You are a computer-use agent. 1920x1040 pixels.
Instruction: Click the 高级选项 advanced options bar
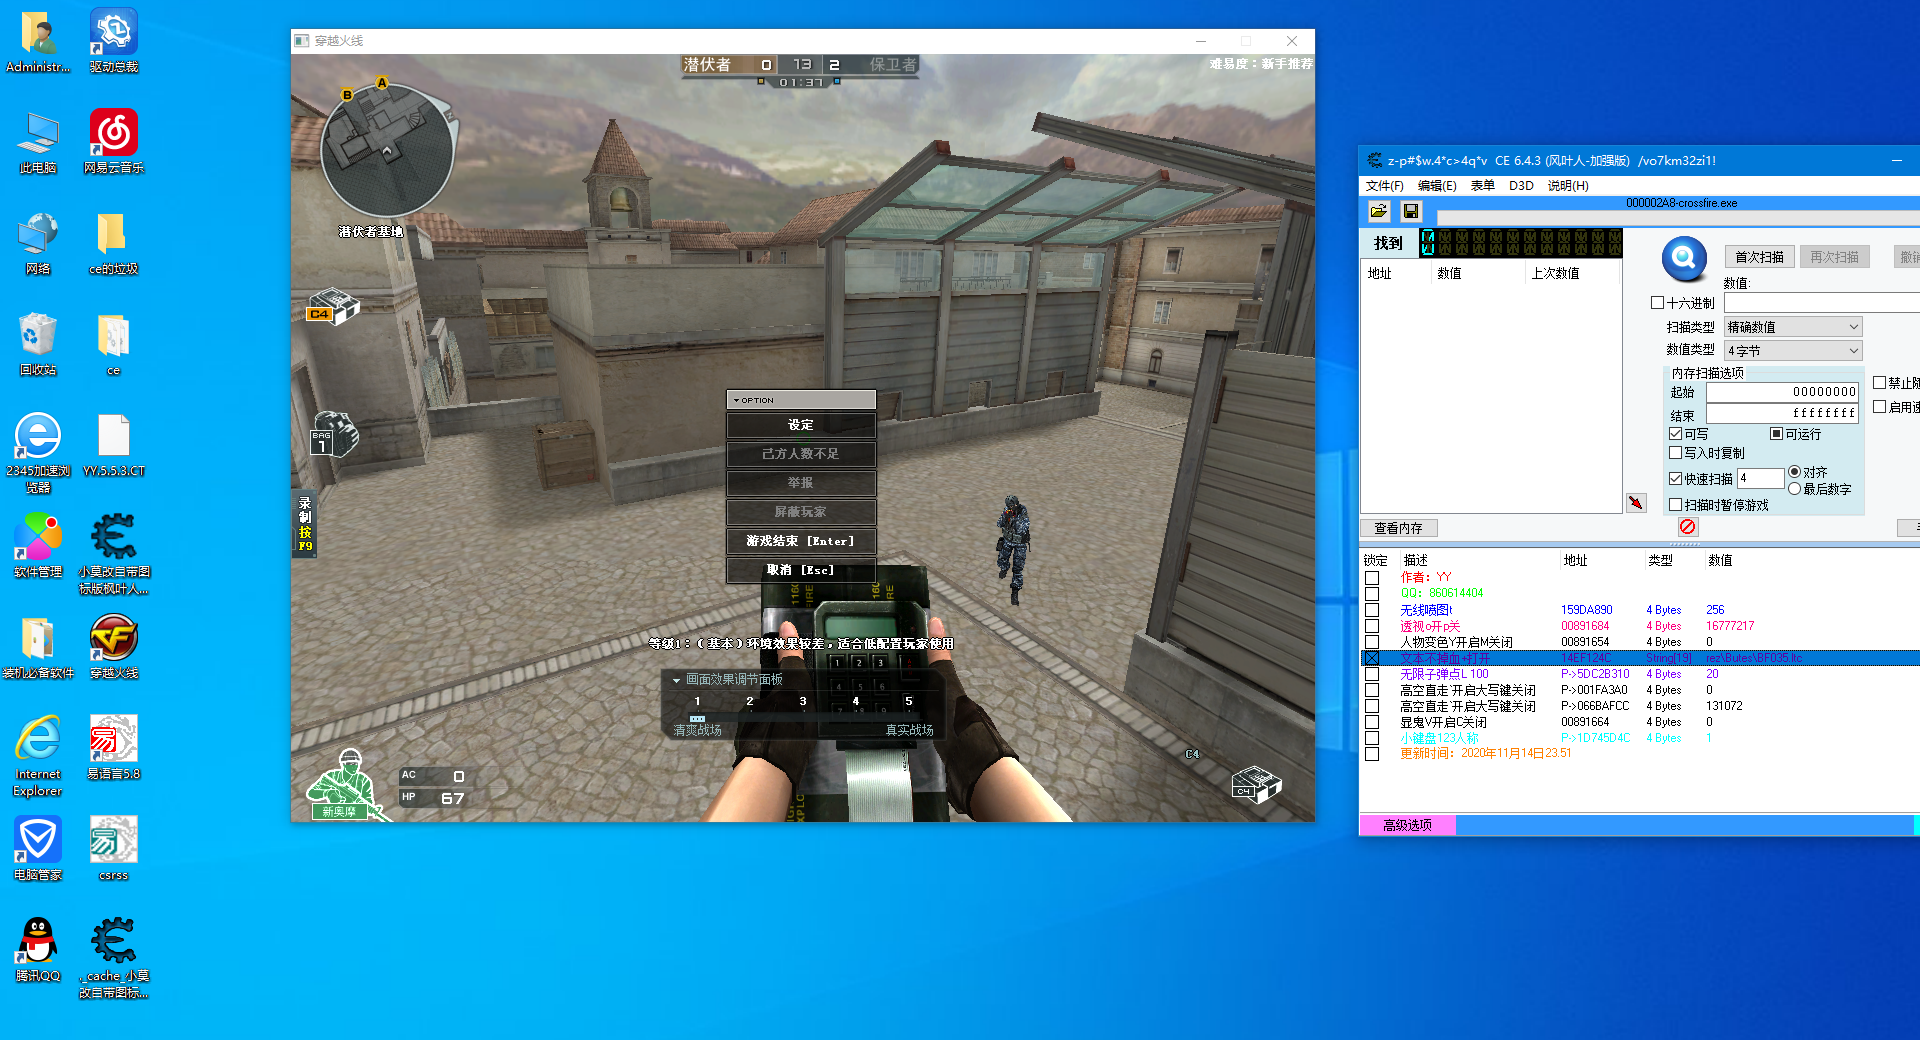[1408, 825]
